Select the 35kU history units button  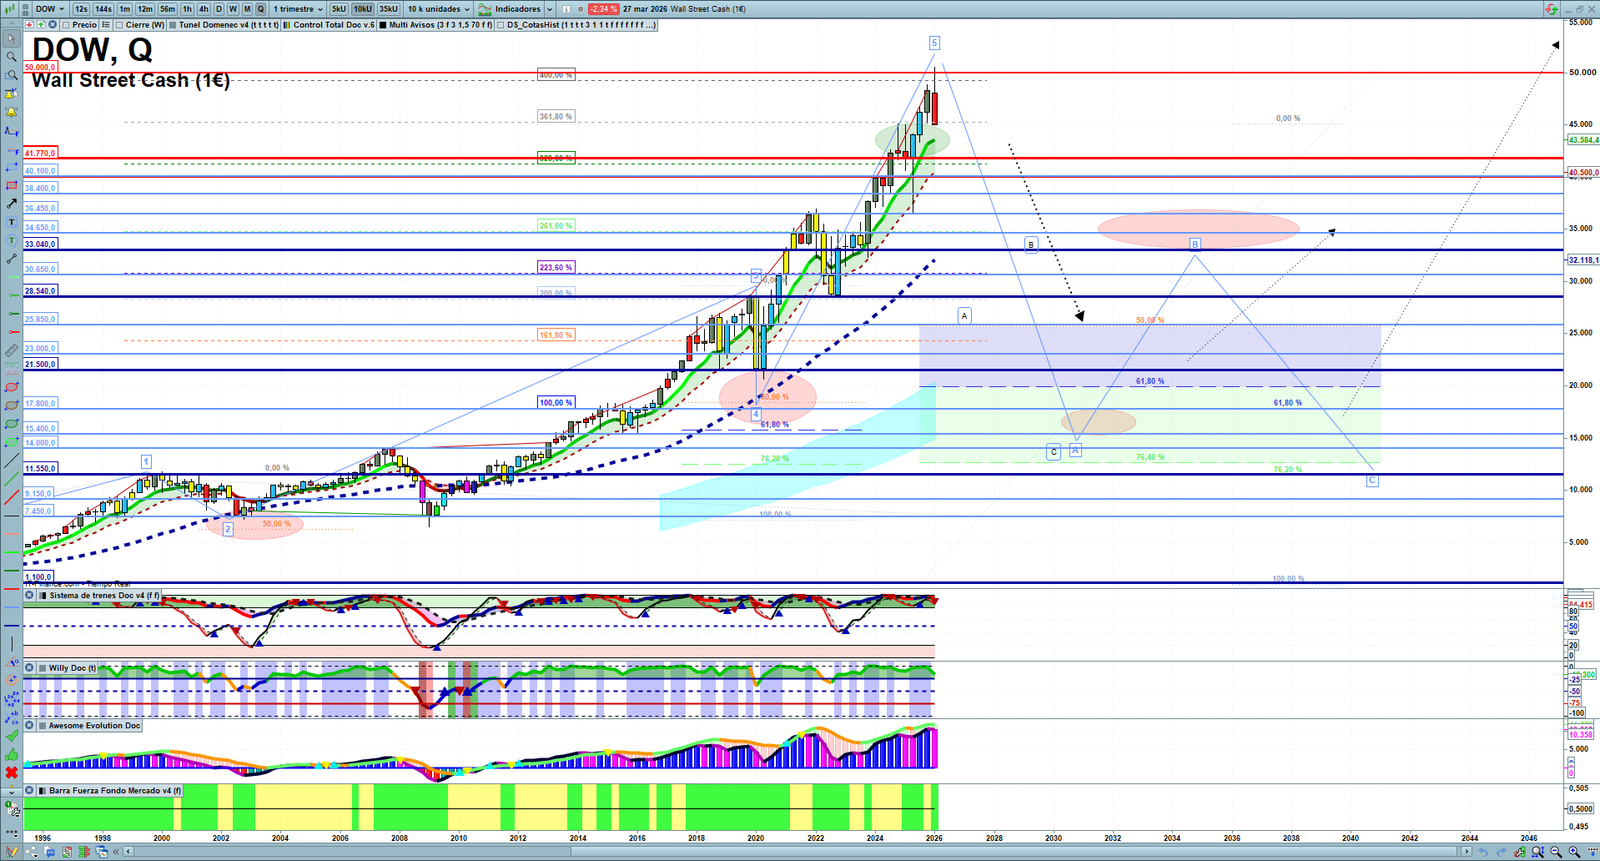tap(388, 9)
